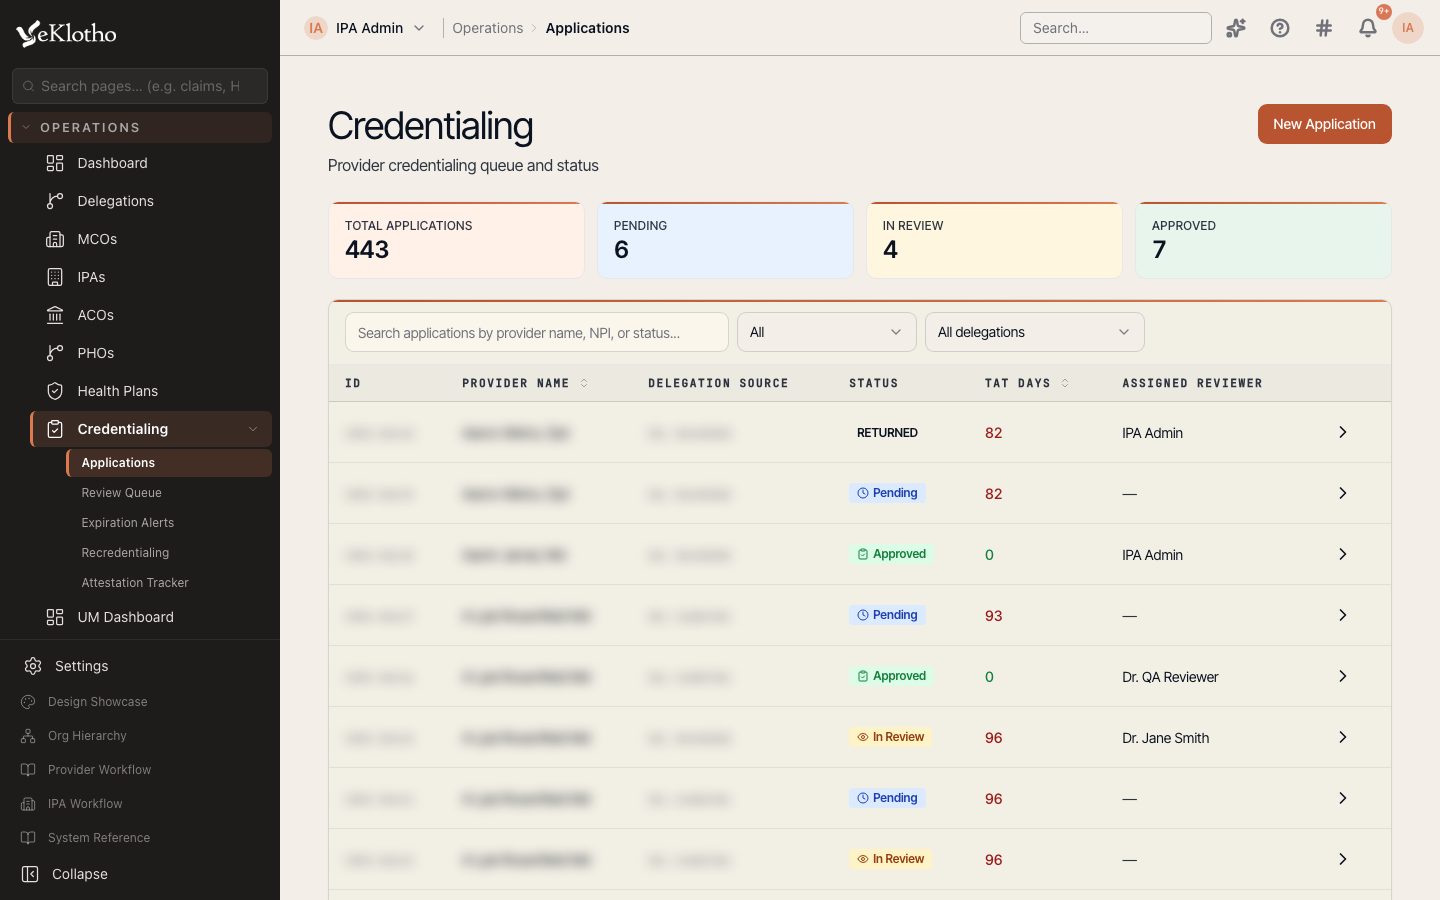Viewport: 1440px width, 900px height.
Task: Open the Dr. QA Reviewer row arrow
Action: pyautogui.click(x=1343, y=676)
